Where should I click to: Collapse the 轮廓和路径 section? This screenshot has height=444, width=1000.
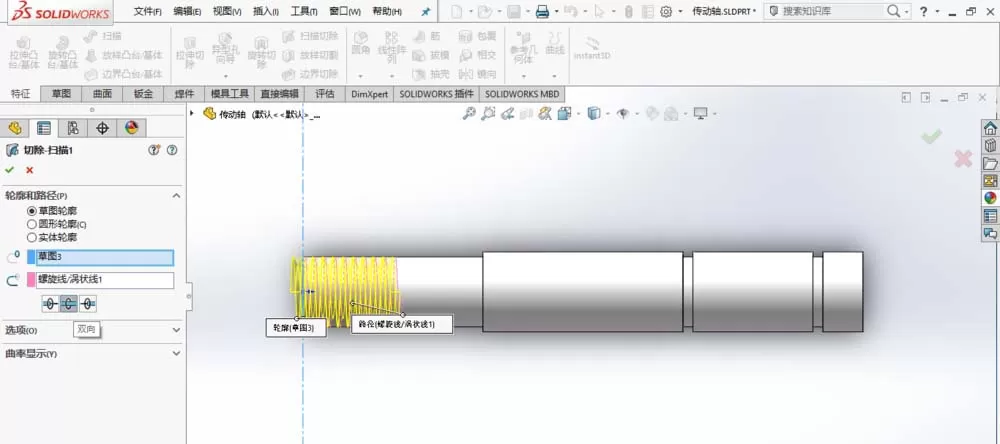click(x=177, y=196)
